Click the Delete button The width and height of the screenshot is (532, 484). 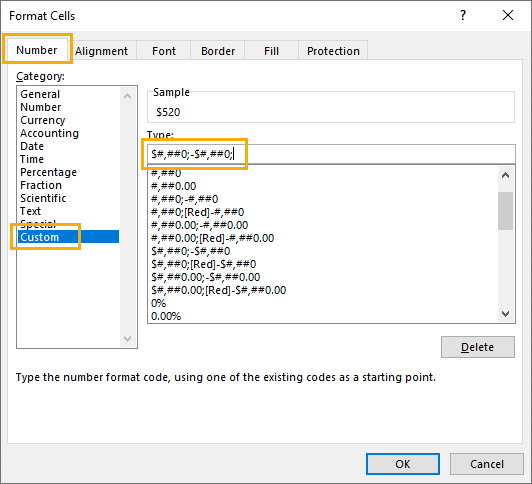coord(477,347)
